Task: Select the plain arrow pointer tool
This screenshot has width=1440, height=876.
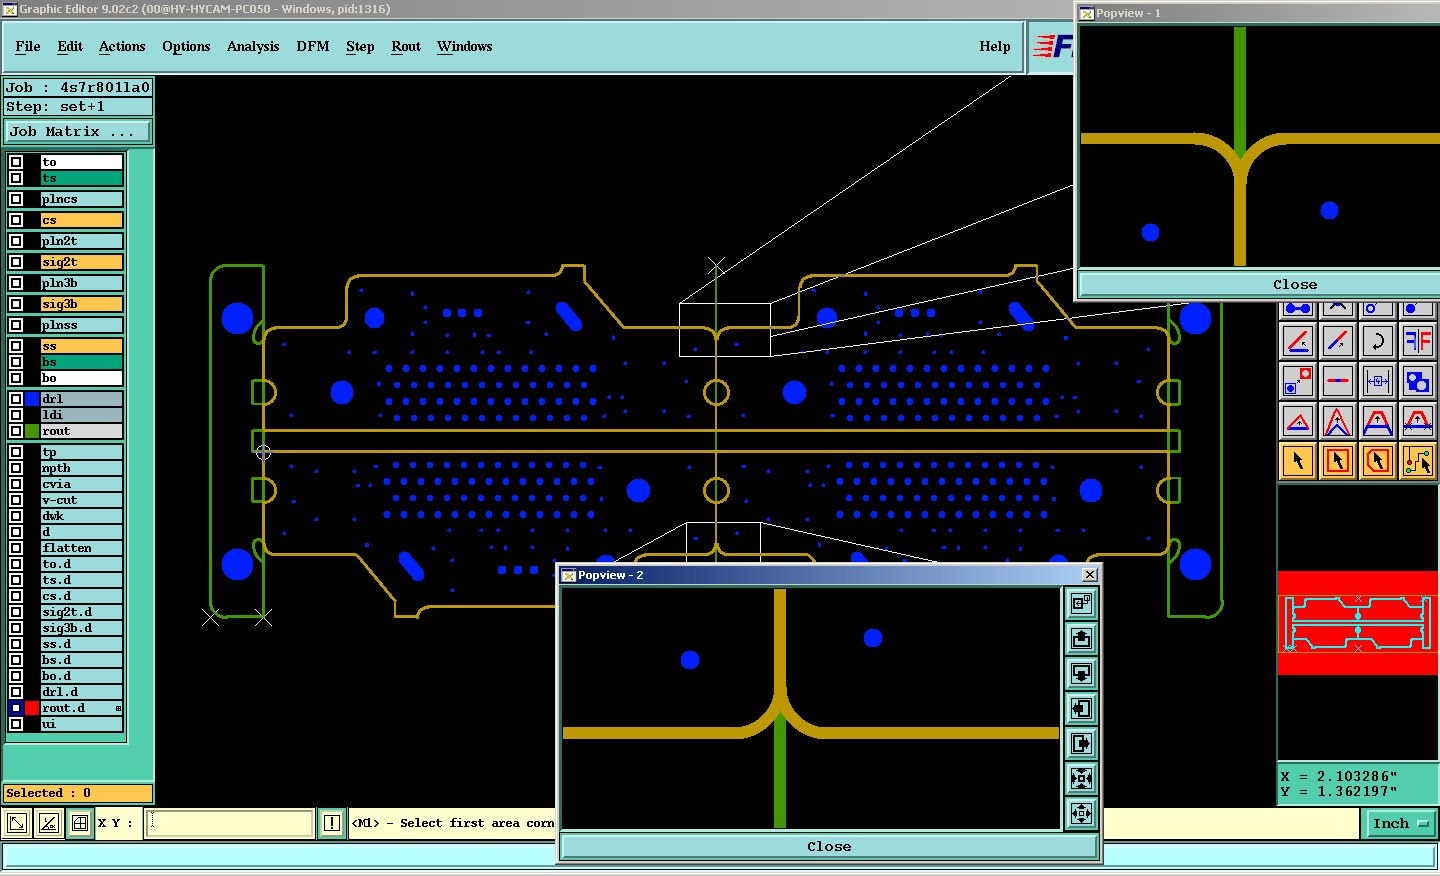Action: click(1297, 461)
